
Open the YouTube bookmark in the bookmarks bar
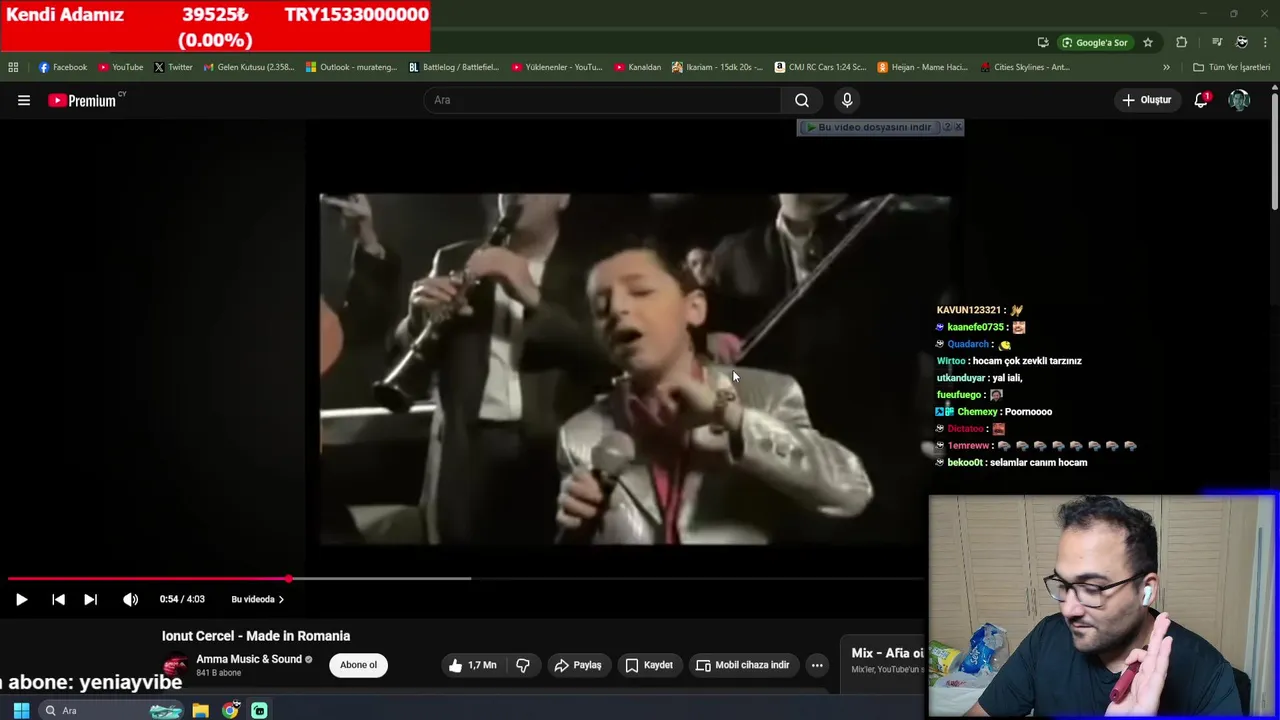pyautogui.click(x=121, y=67)
